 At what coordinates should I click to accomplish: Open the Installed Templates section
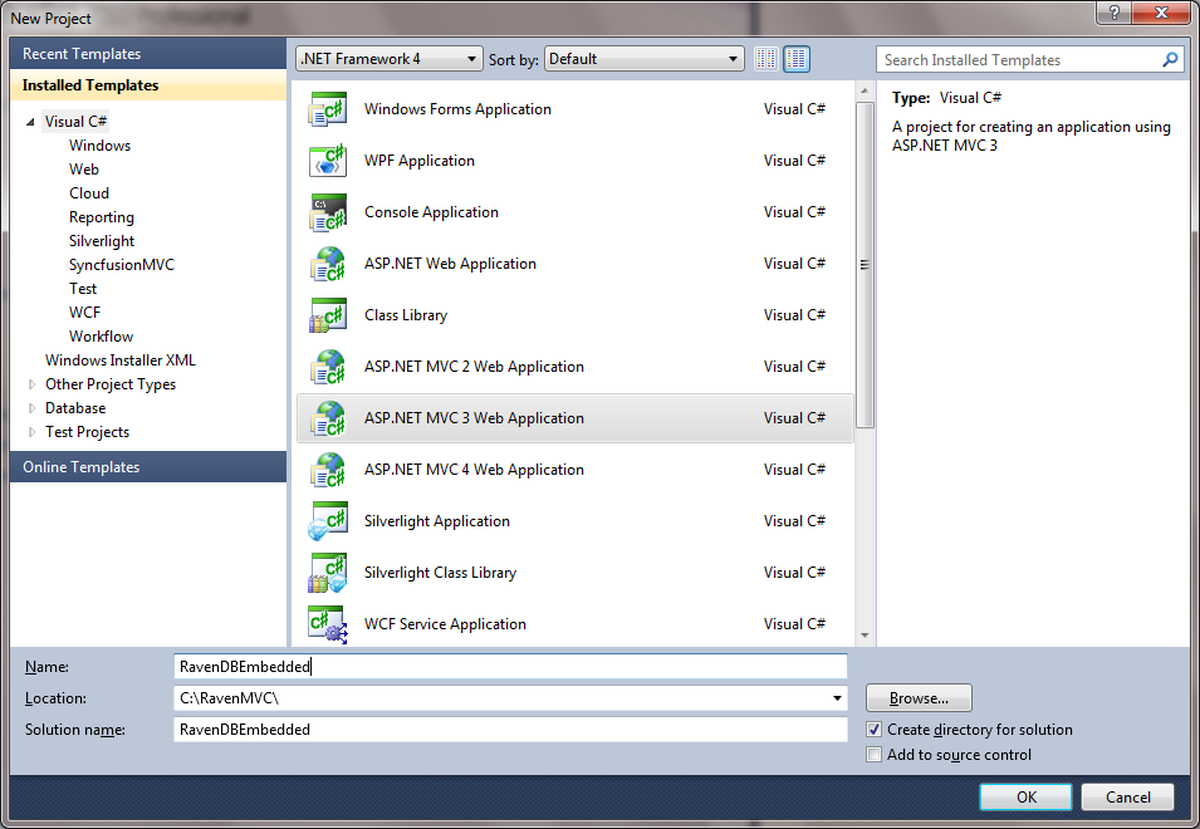point(148,85)
